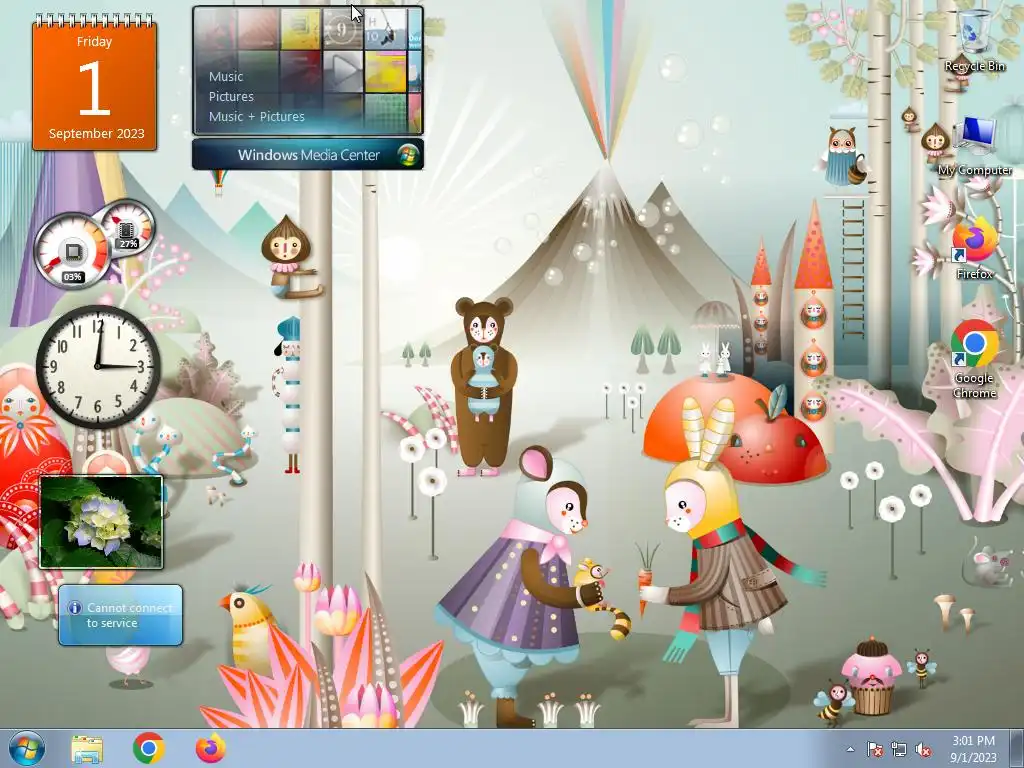Click the Cannot connect to service gadget
Image resolution: width=1024 pixels, height=768 pixels.
click(x=120, y=615)
